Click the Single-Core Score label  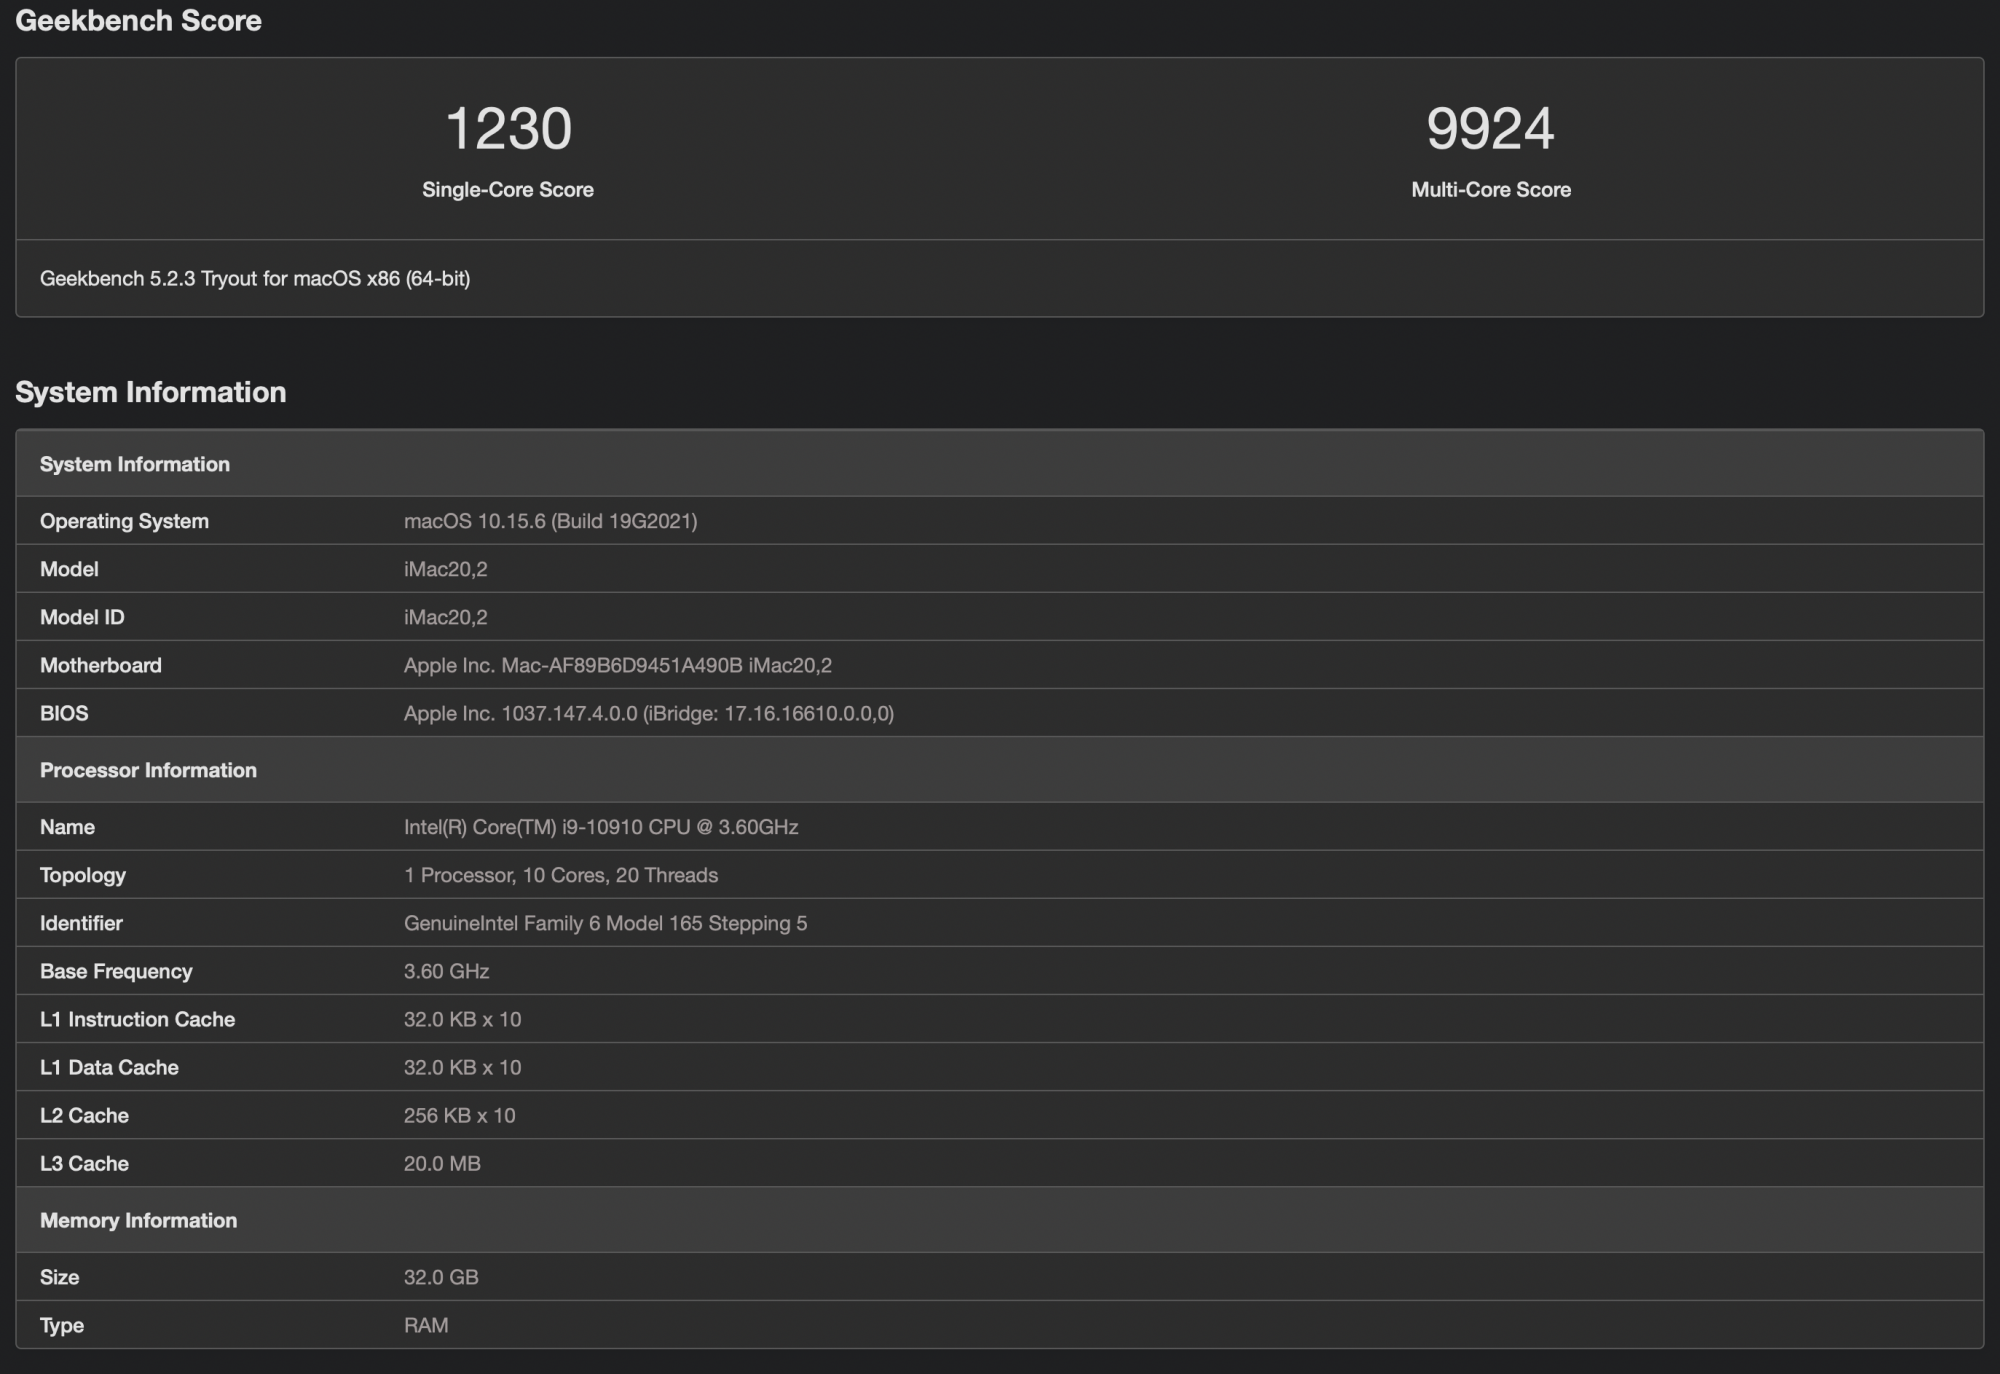[507, 190]
